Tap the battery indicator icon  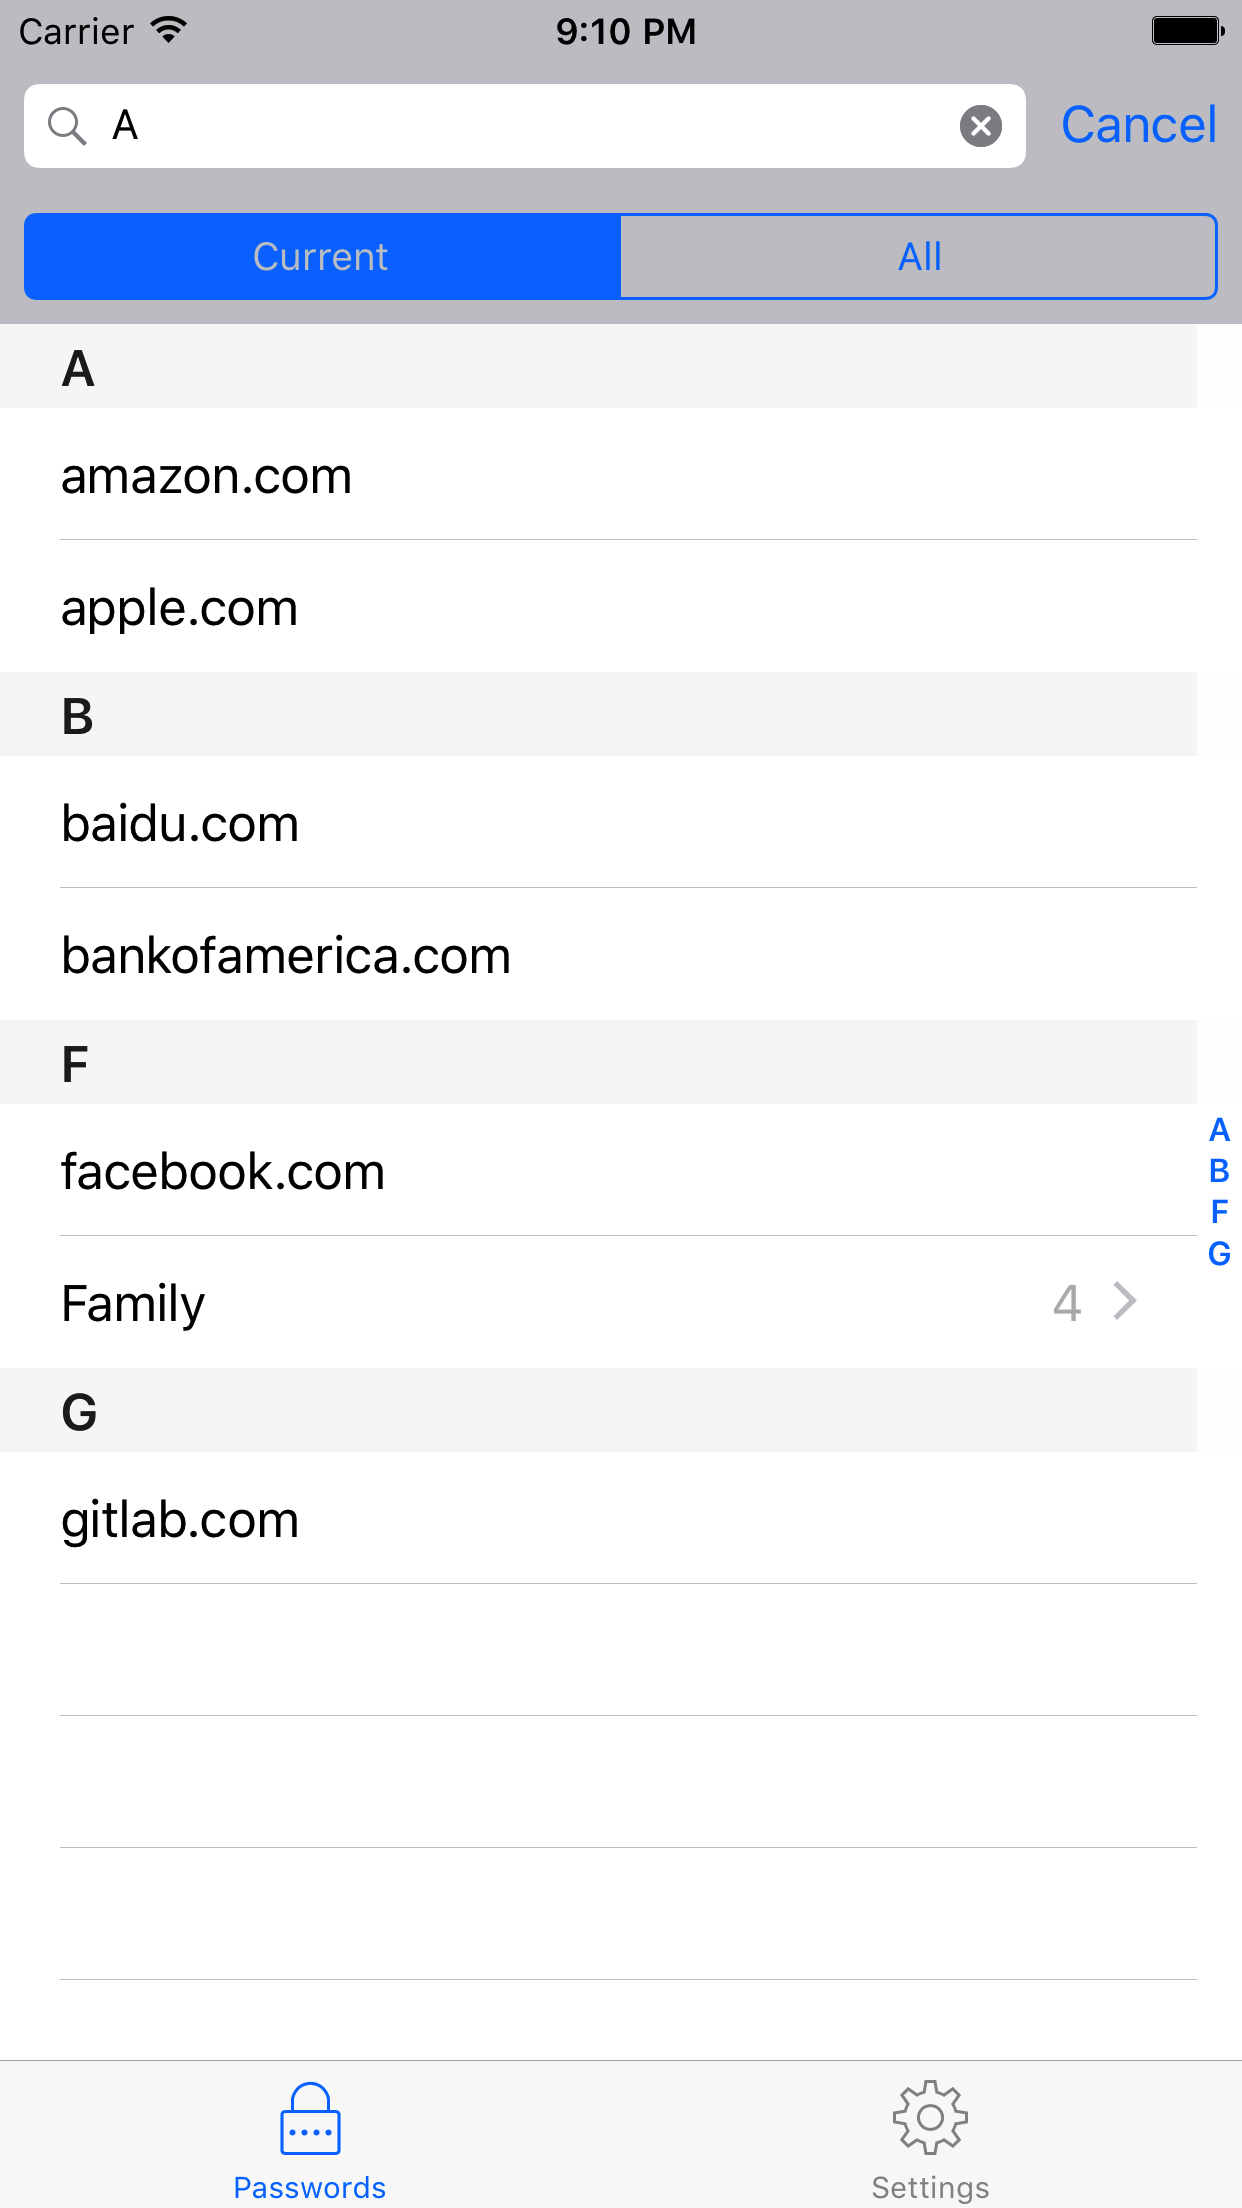click(1187, 31)
